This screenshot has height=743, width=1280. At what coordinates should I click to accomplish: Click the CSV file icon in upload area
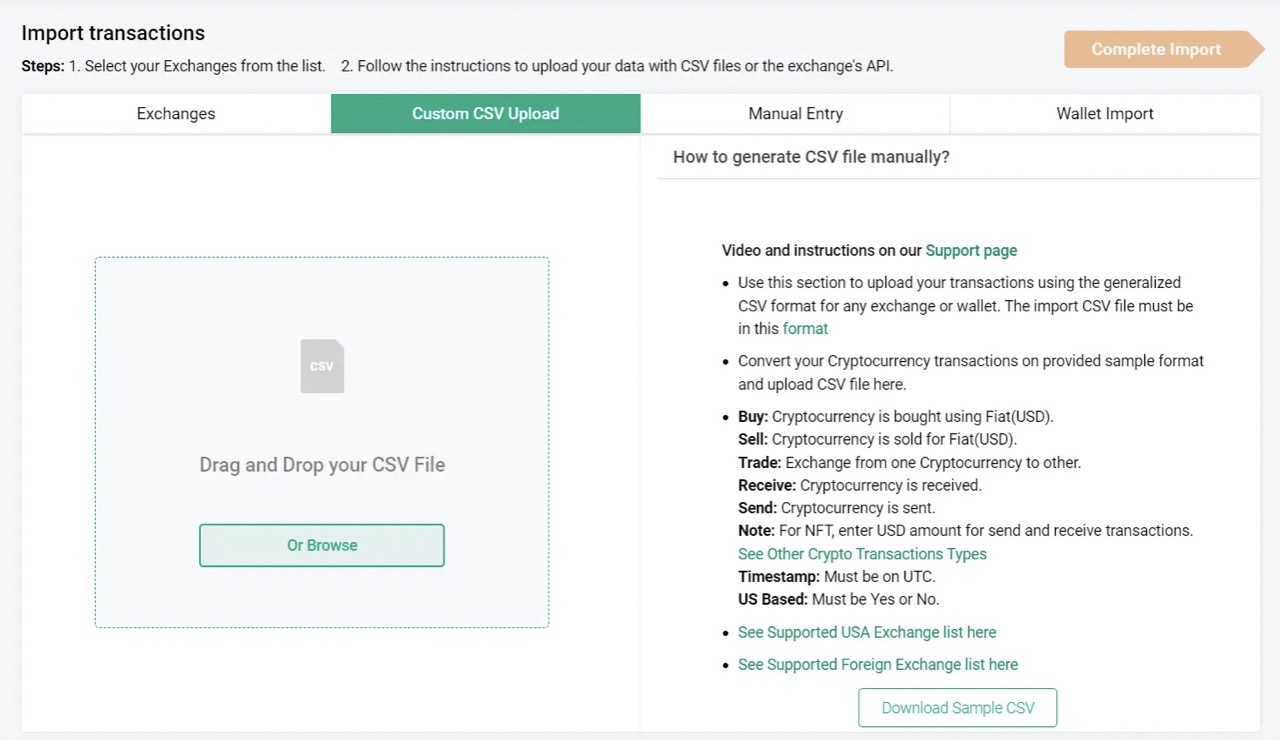point(322,366)
